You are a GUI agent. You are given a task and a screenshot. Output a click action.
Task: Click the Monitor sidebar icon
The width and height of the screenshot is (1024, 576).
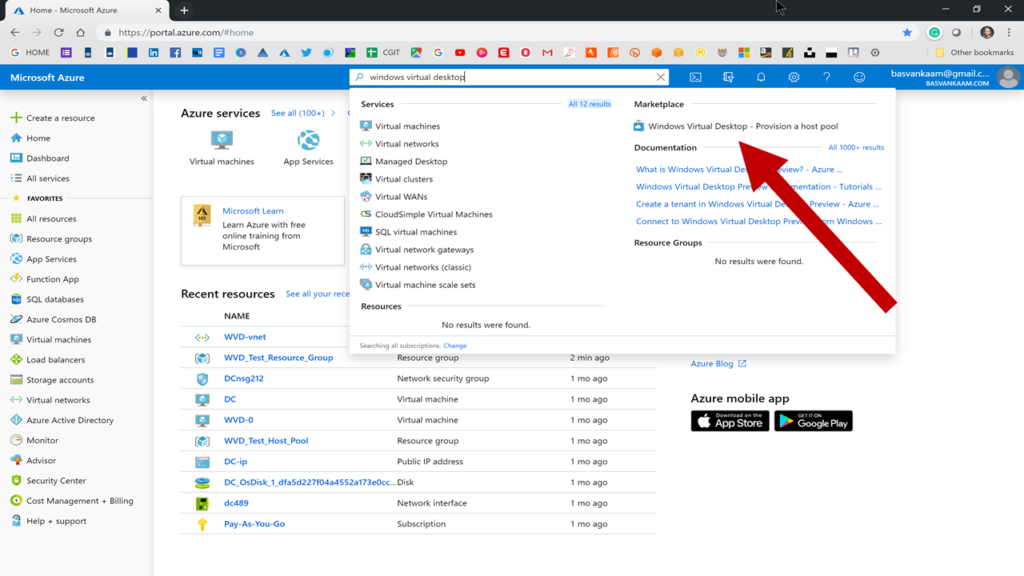click(16, 440)
